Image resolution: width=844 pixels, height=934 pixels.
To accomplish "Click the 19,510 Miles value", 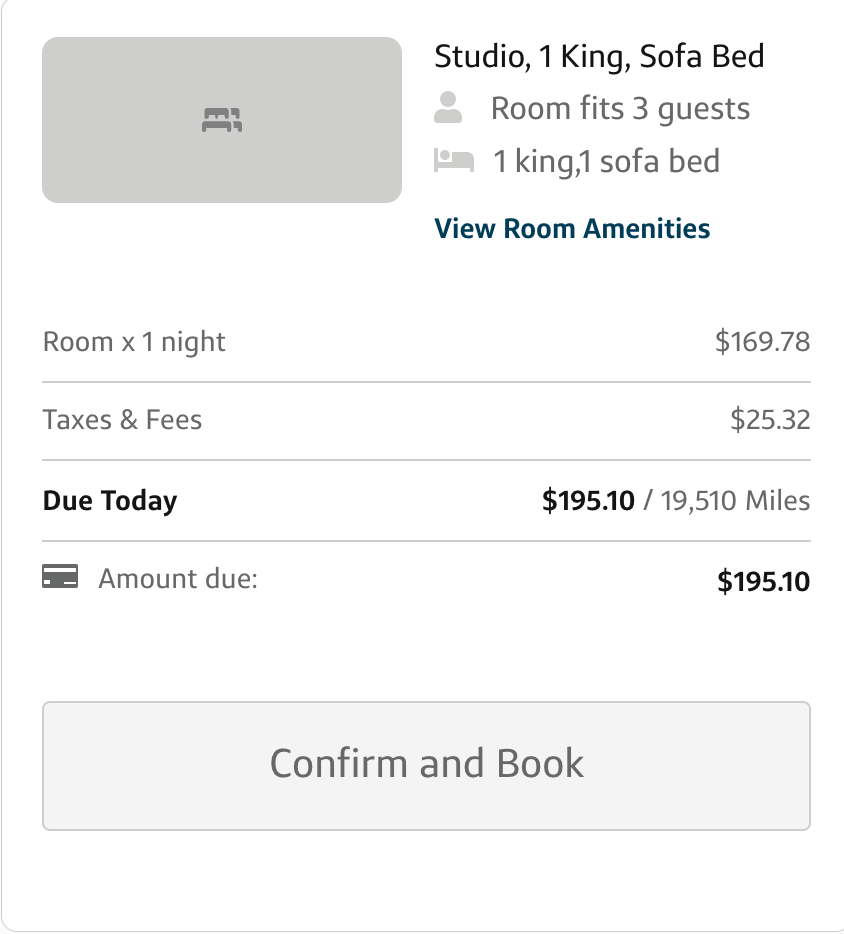I will click(735, 500).
